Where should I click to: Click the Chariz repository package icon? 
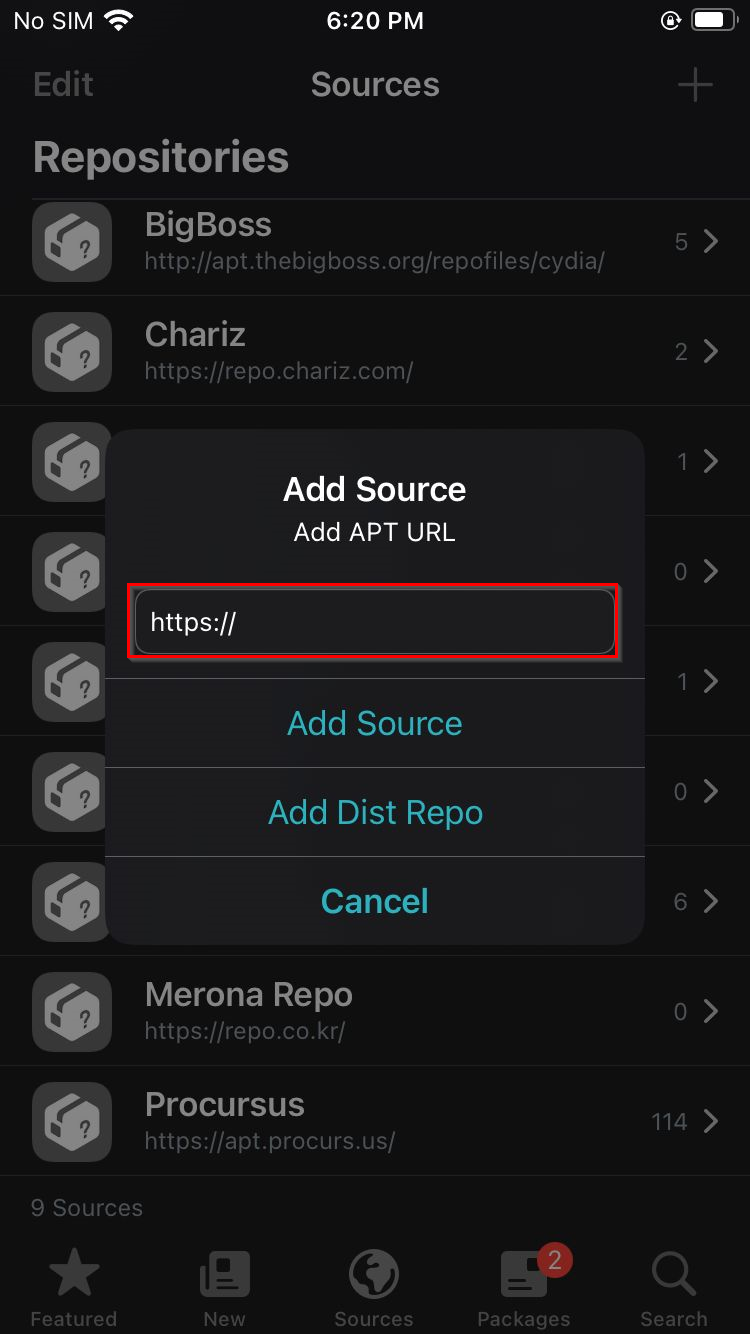point(72,352)
